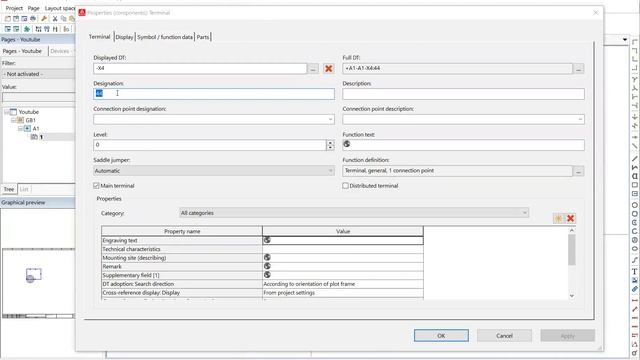Click the copy icon in the toolbar
This screenshot has width=640, height=360.
[63, 19]
